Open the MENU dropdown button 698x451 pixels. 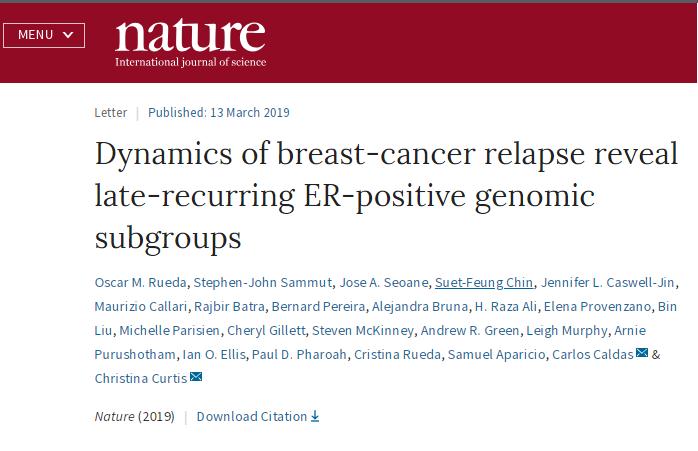[x=44, y=35]
